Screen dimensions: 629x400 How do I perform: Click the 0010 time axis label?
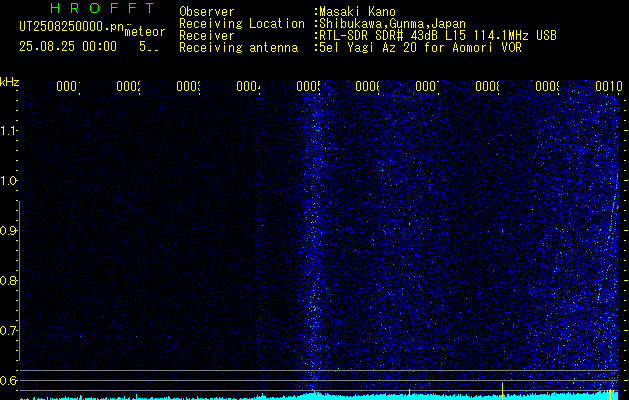tap(609, 86)
